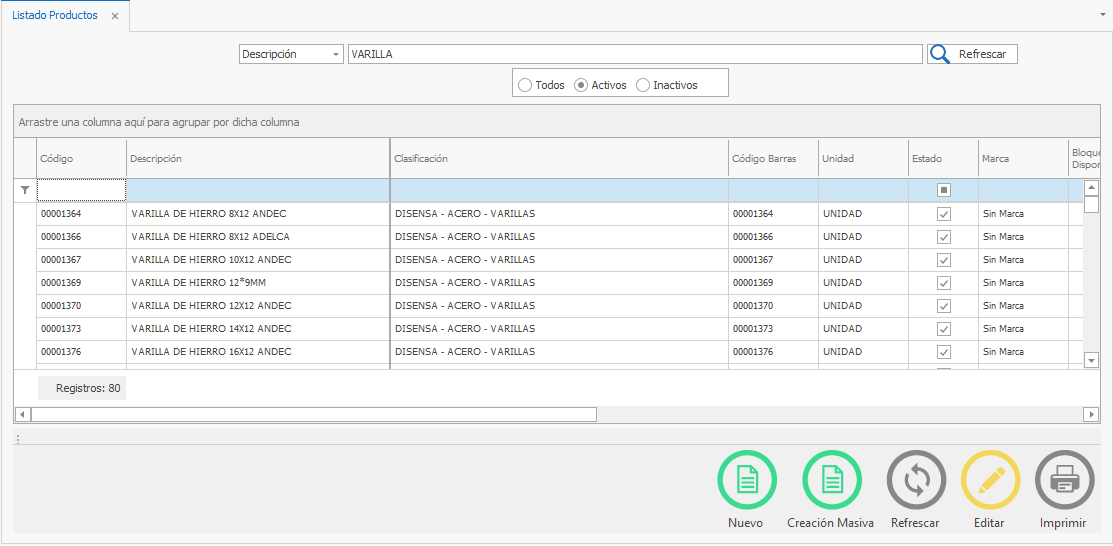Image resolution: width=1113 pixels, height=546 pixels.
Task: Sort by Código Barras column header
Action: (x=773, y=158)
